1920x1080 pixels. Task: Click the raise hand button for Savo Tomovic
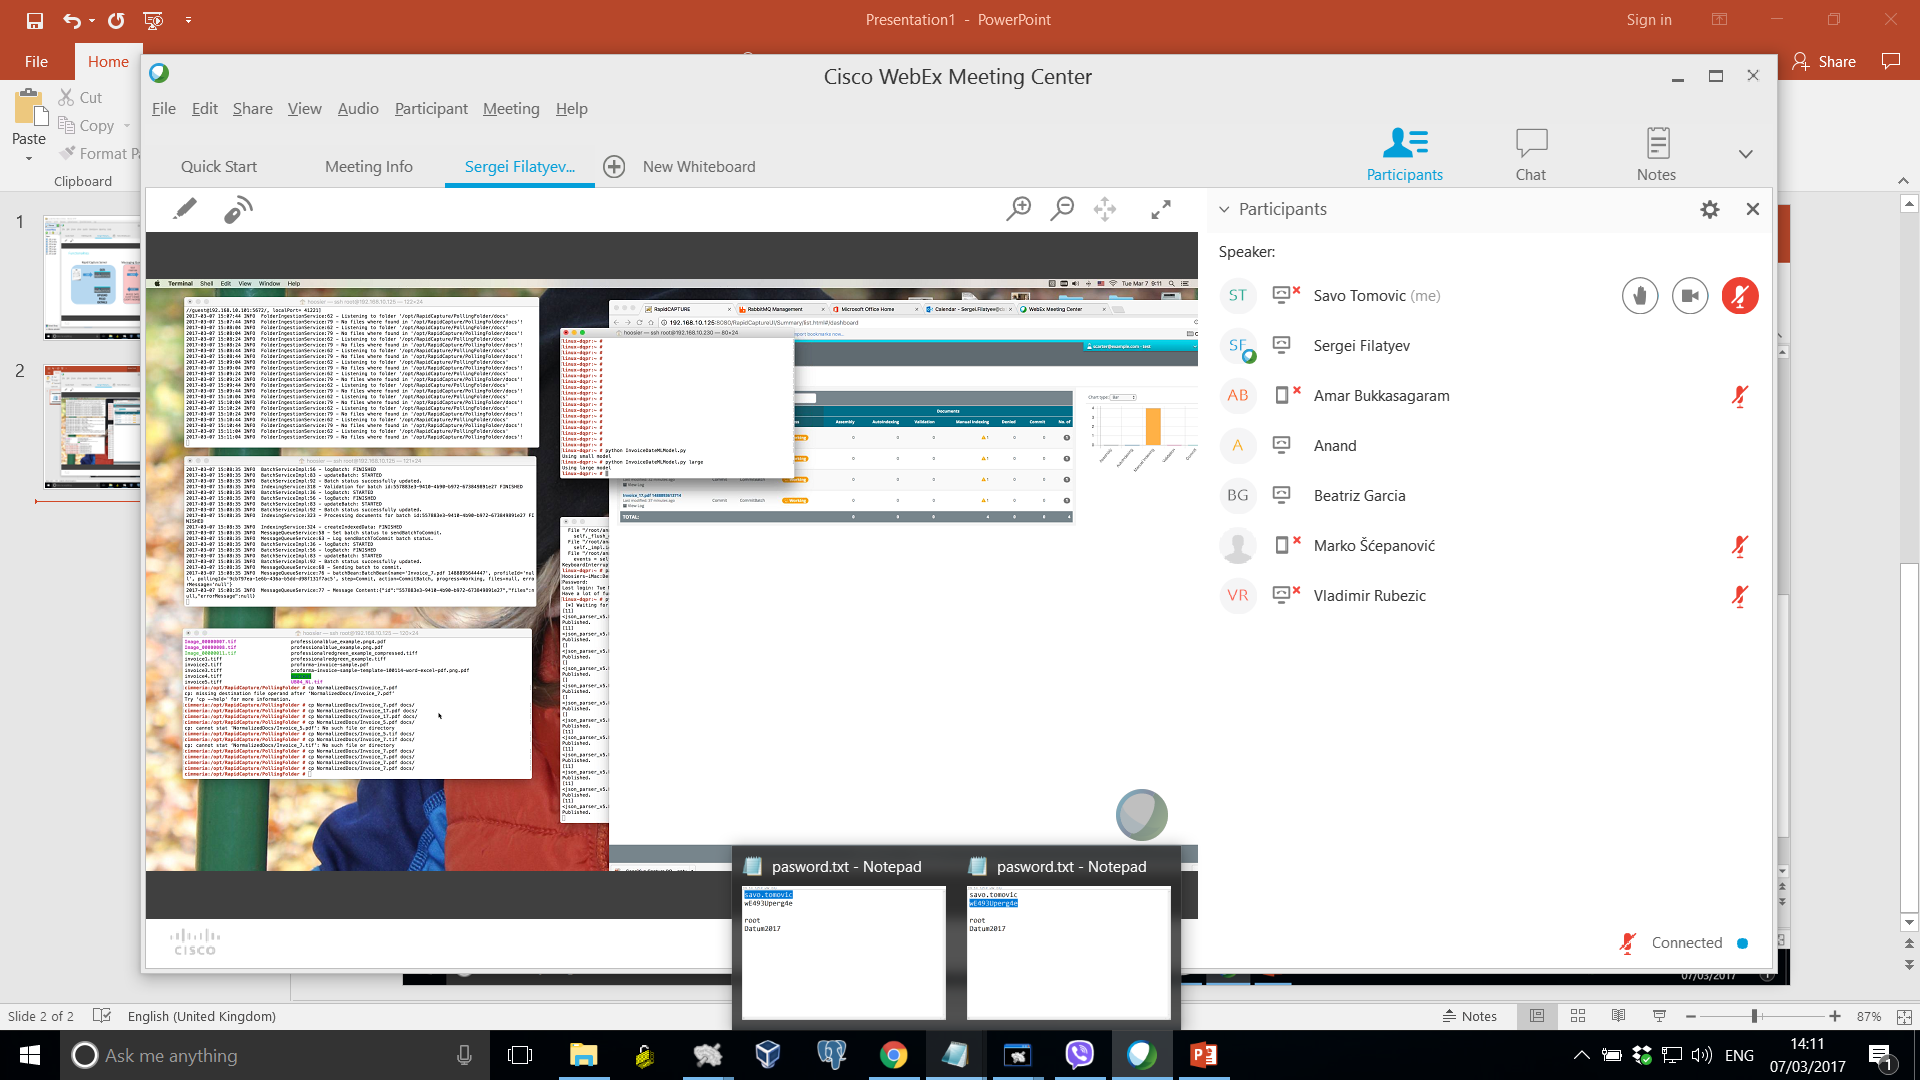1640,296
